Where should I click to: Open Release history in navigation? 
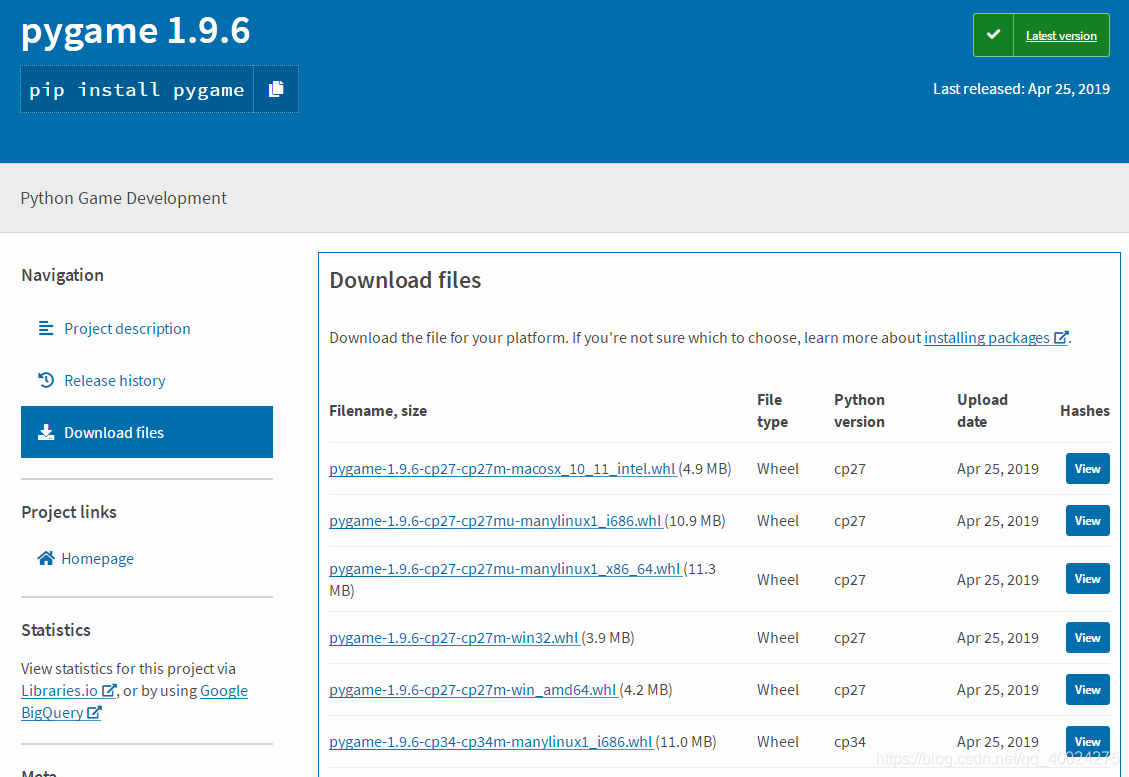coord(114,380)
